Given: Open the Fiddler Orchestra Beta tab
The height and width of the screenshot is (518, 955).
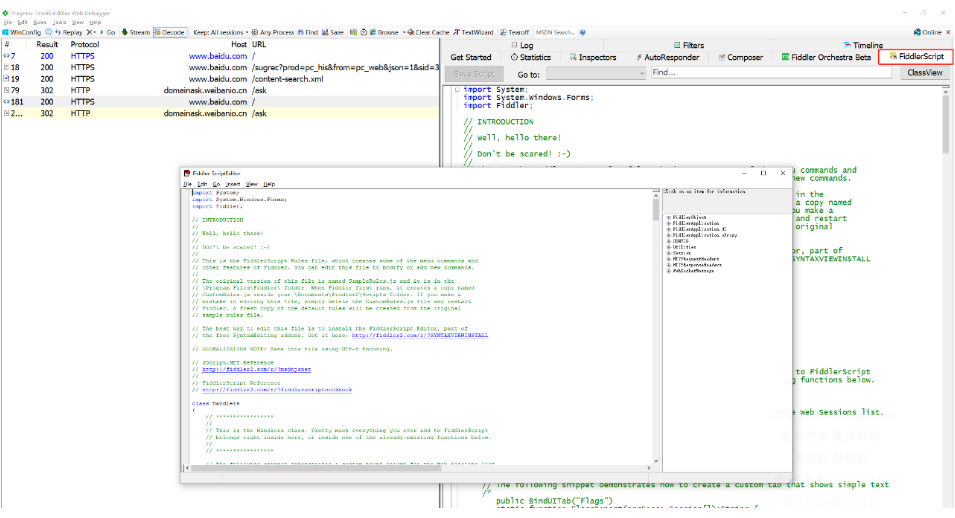Looking at the screenshot, I should (826, 57).
